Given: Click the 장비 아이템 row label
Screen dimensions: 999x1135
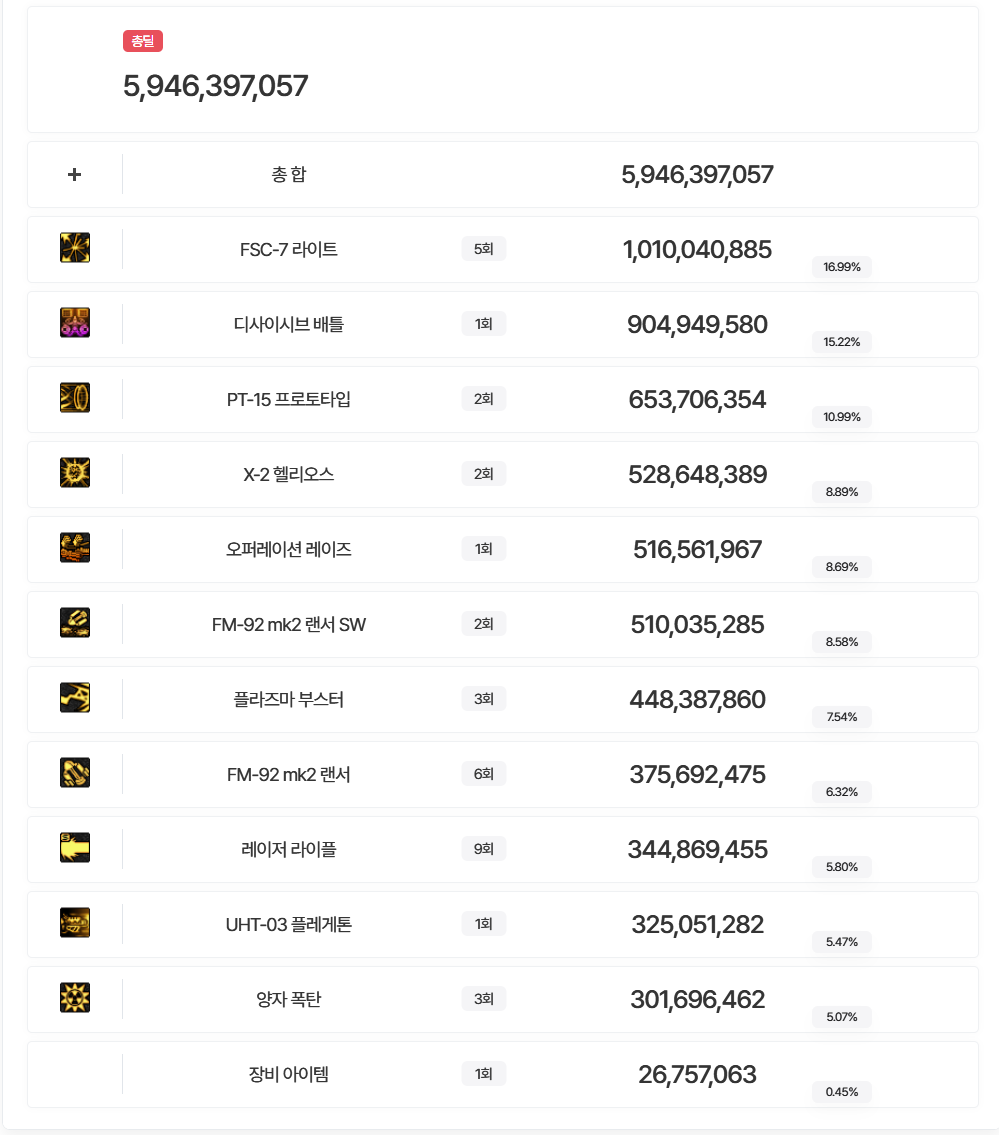Looking at the screenshot, I should [289, 1075].
